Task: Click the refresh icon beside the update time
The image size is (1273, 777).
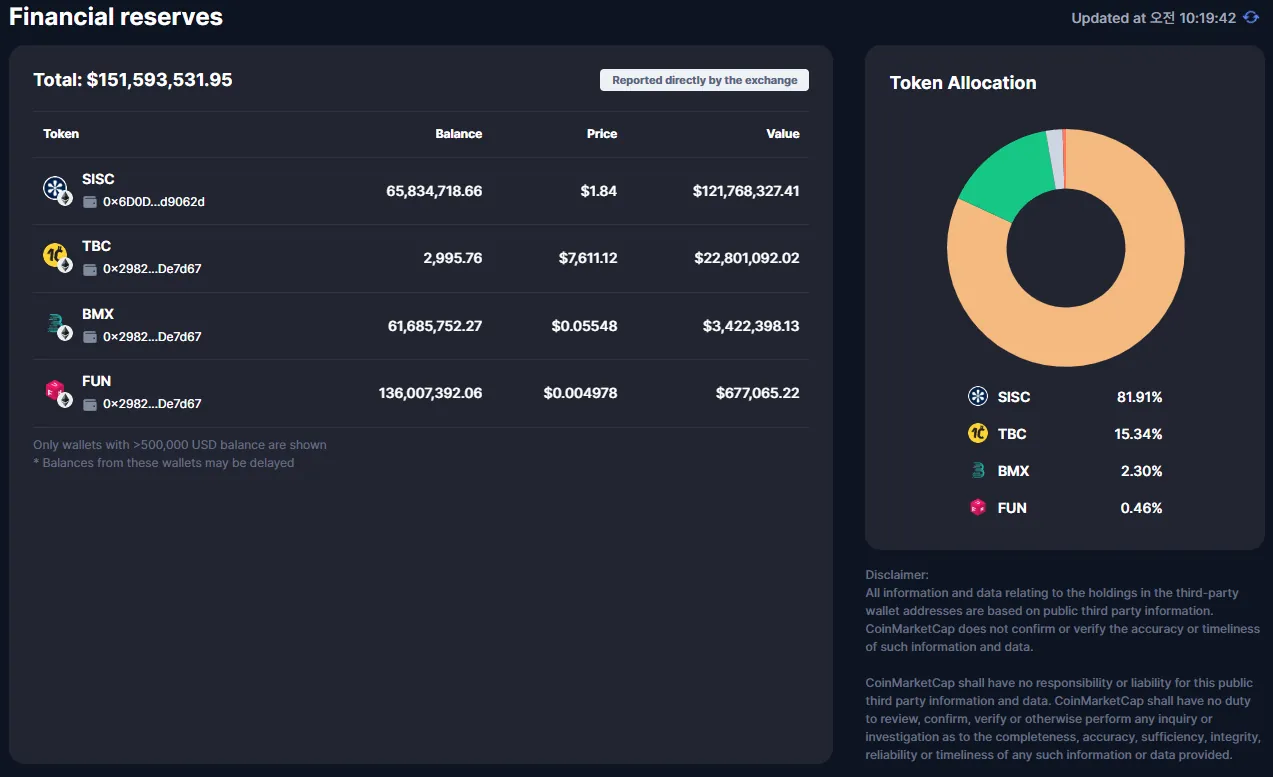Action: point(1251,18)
